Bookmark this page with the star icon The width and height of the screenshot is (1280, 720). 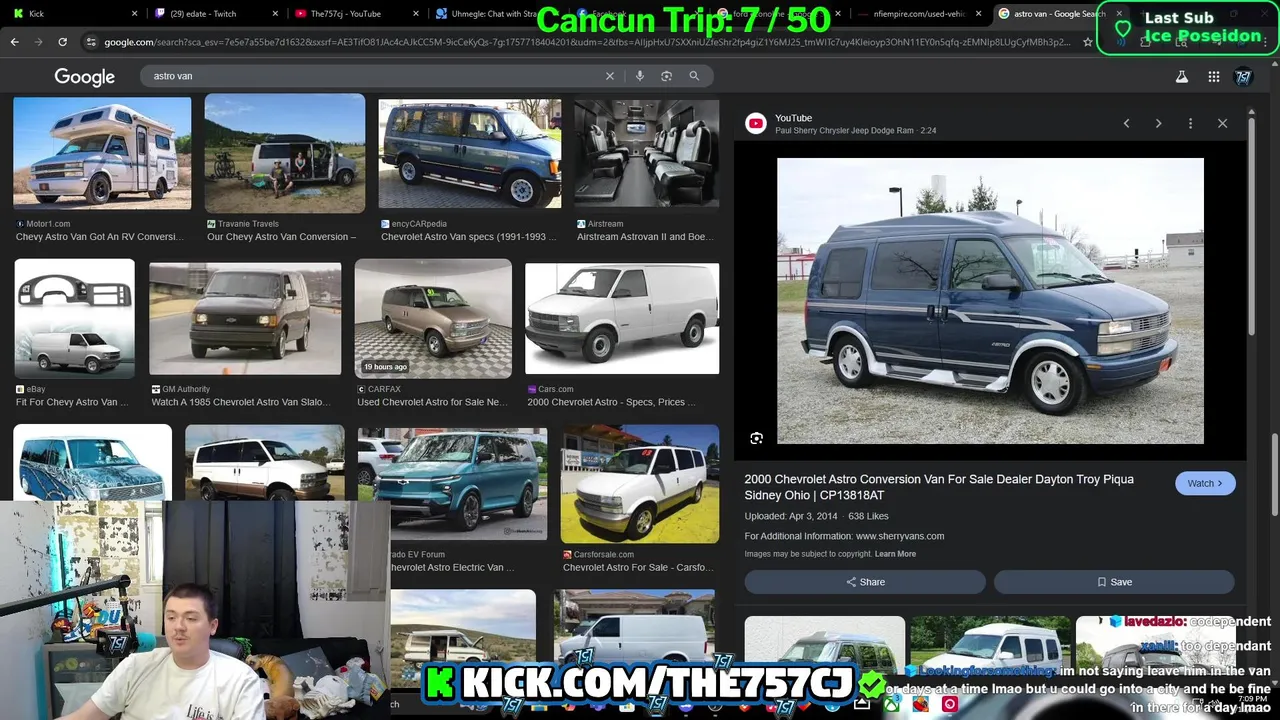coord(1088,42)
